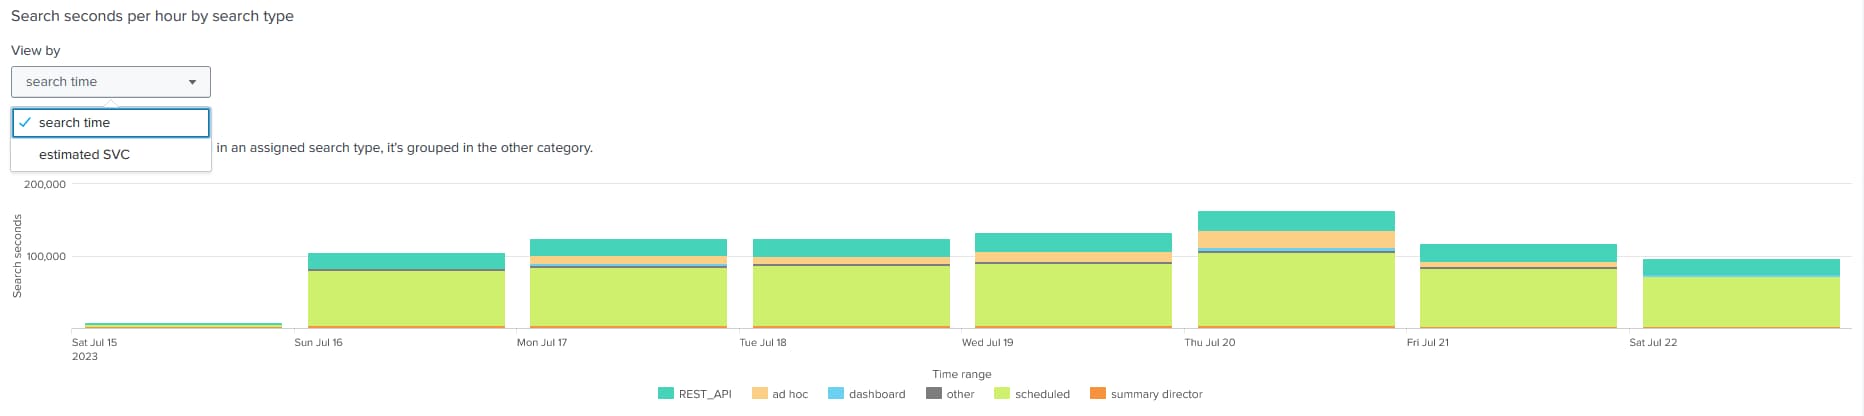Toggle the REST_API series legend label
This screenshot has height=416, width=1864.
[705, 395]
